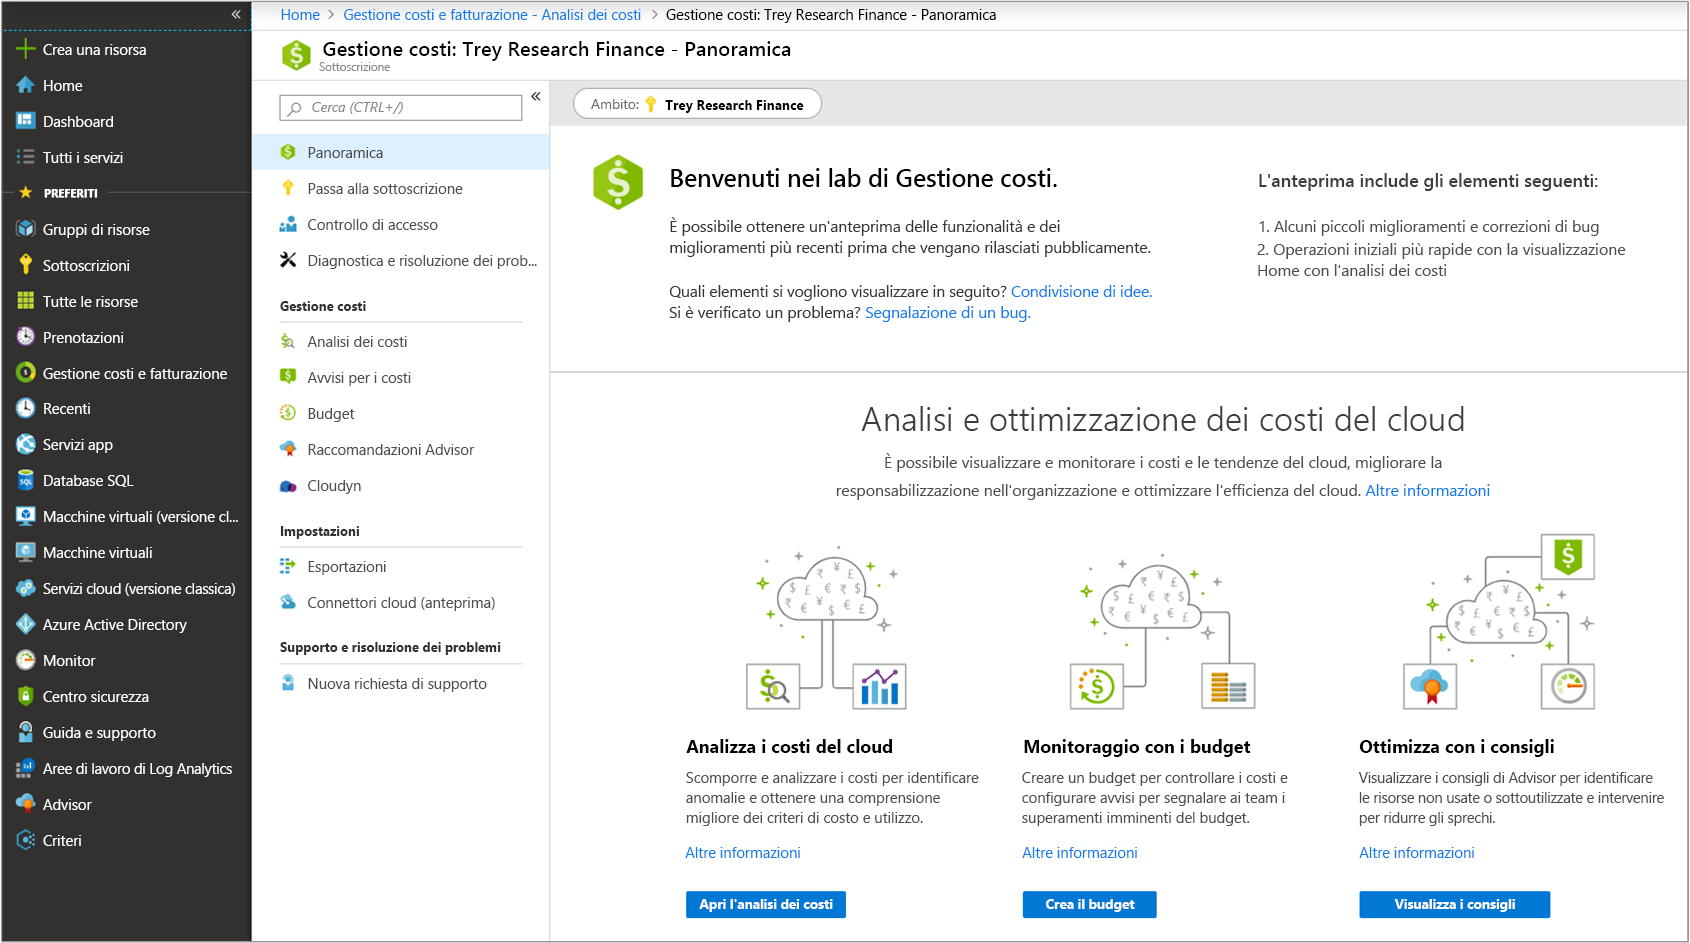Click the Sottoscrizioni key icon

[x=25, y=265]
